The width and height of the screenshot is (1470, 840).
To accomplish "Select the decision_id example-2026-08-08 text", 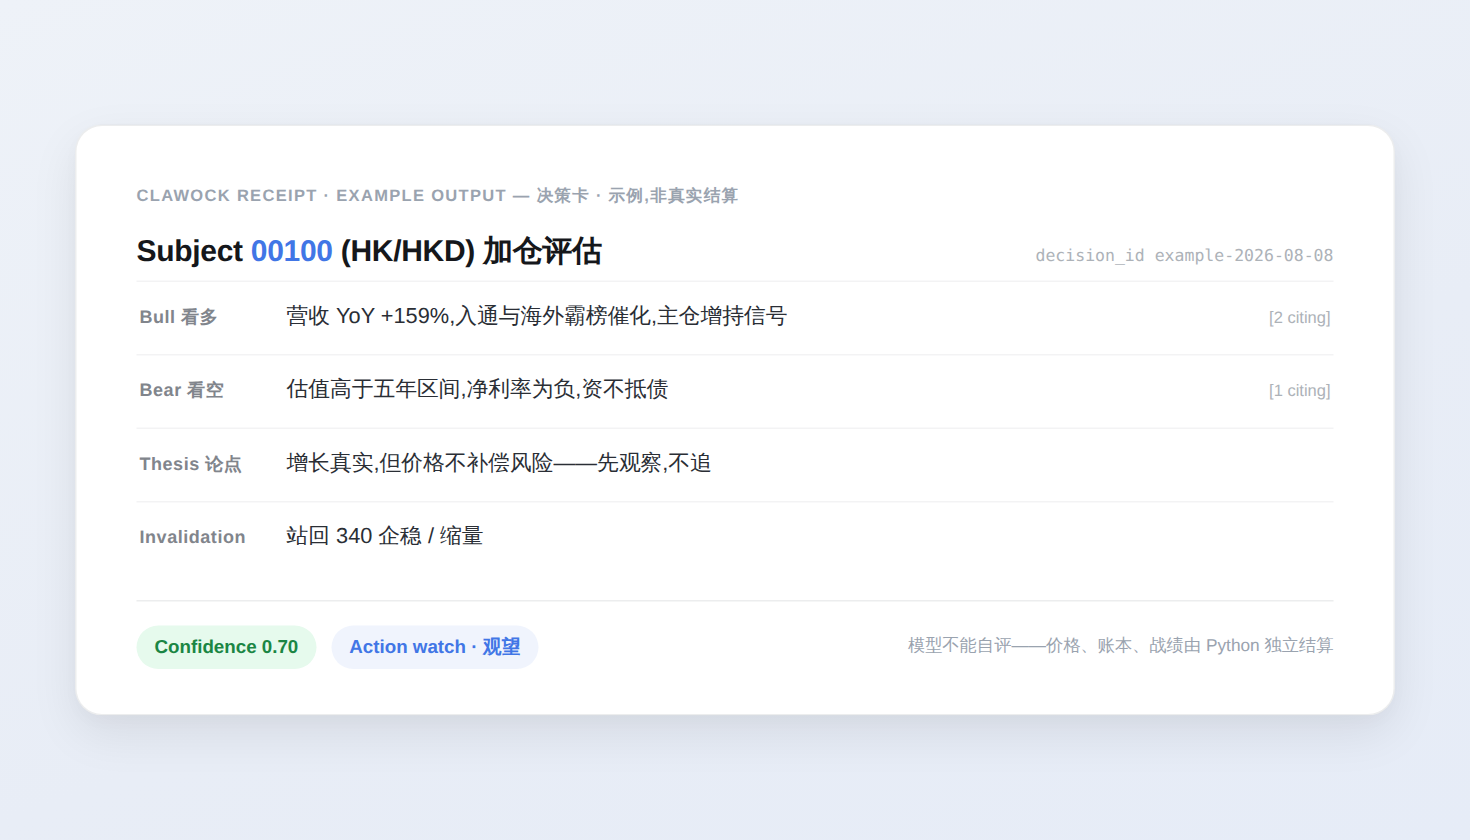I will coord(1184,256).
